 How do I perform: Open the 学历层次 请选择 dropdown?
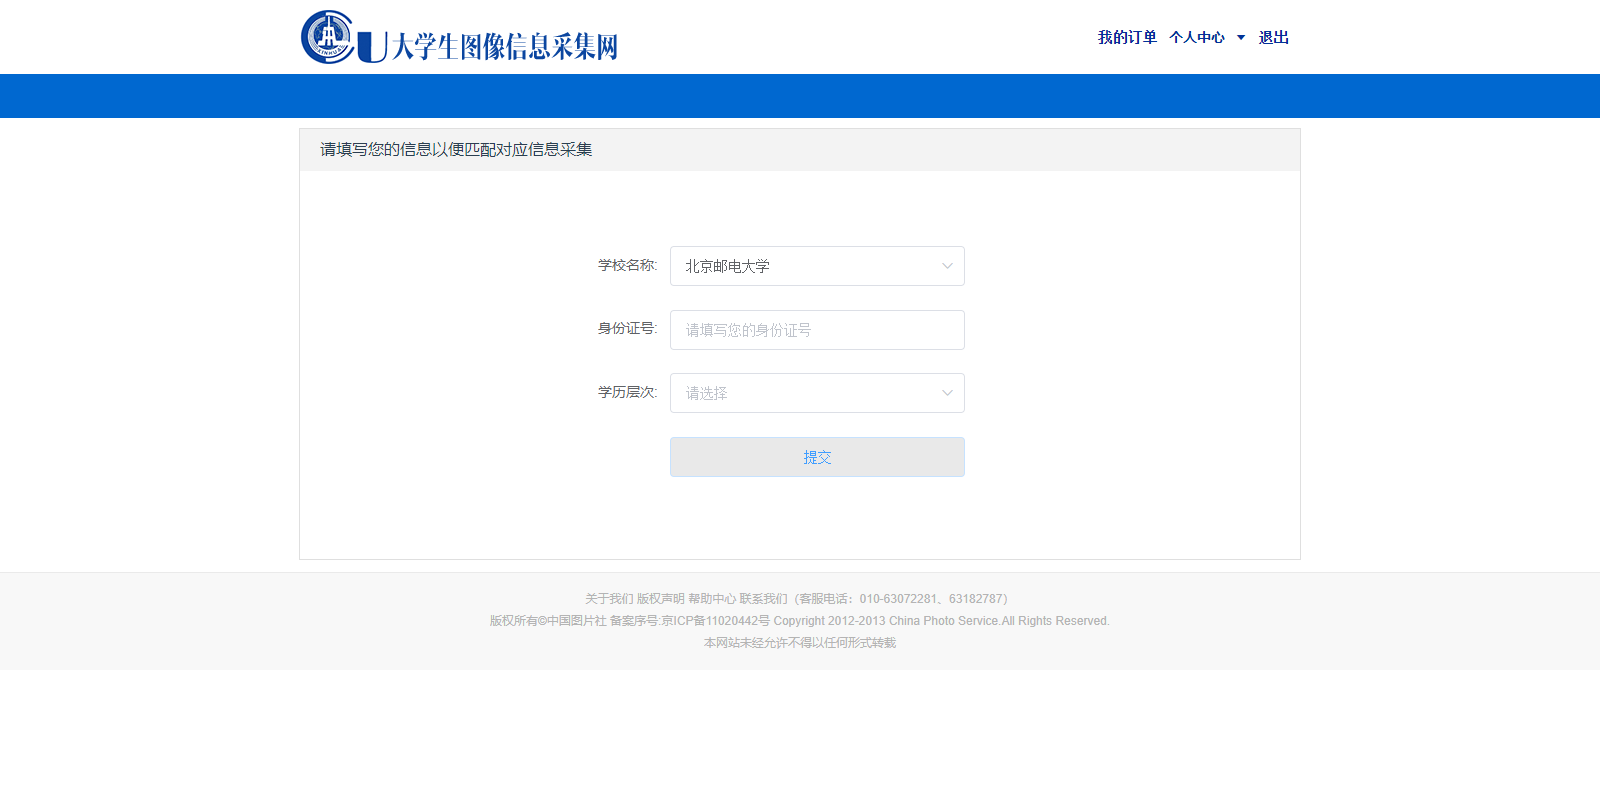pyautogui.click(x=805, y=393)
